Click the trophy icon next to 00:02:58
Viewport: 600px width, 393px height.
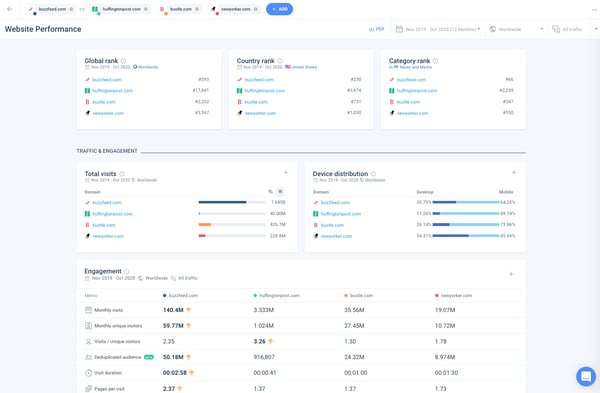[x=192, y=373]
